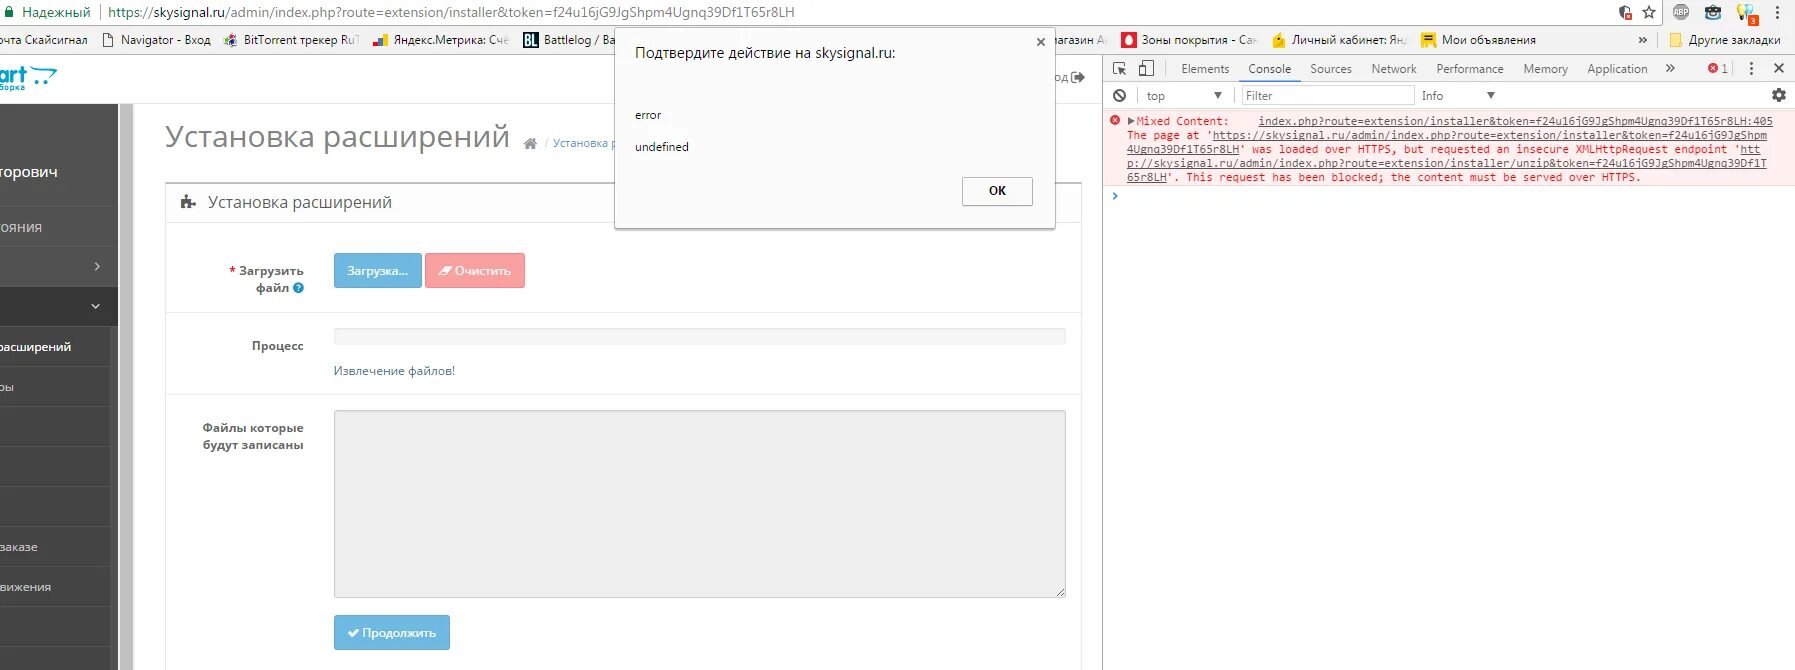Viewport: 1795px width, 670px height.
Task: Close the alert dialog with X
Action: tap(1041, 42)
